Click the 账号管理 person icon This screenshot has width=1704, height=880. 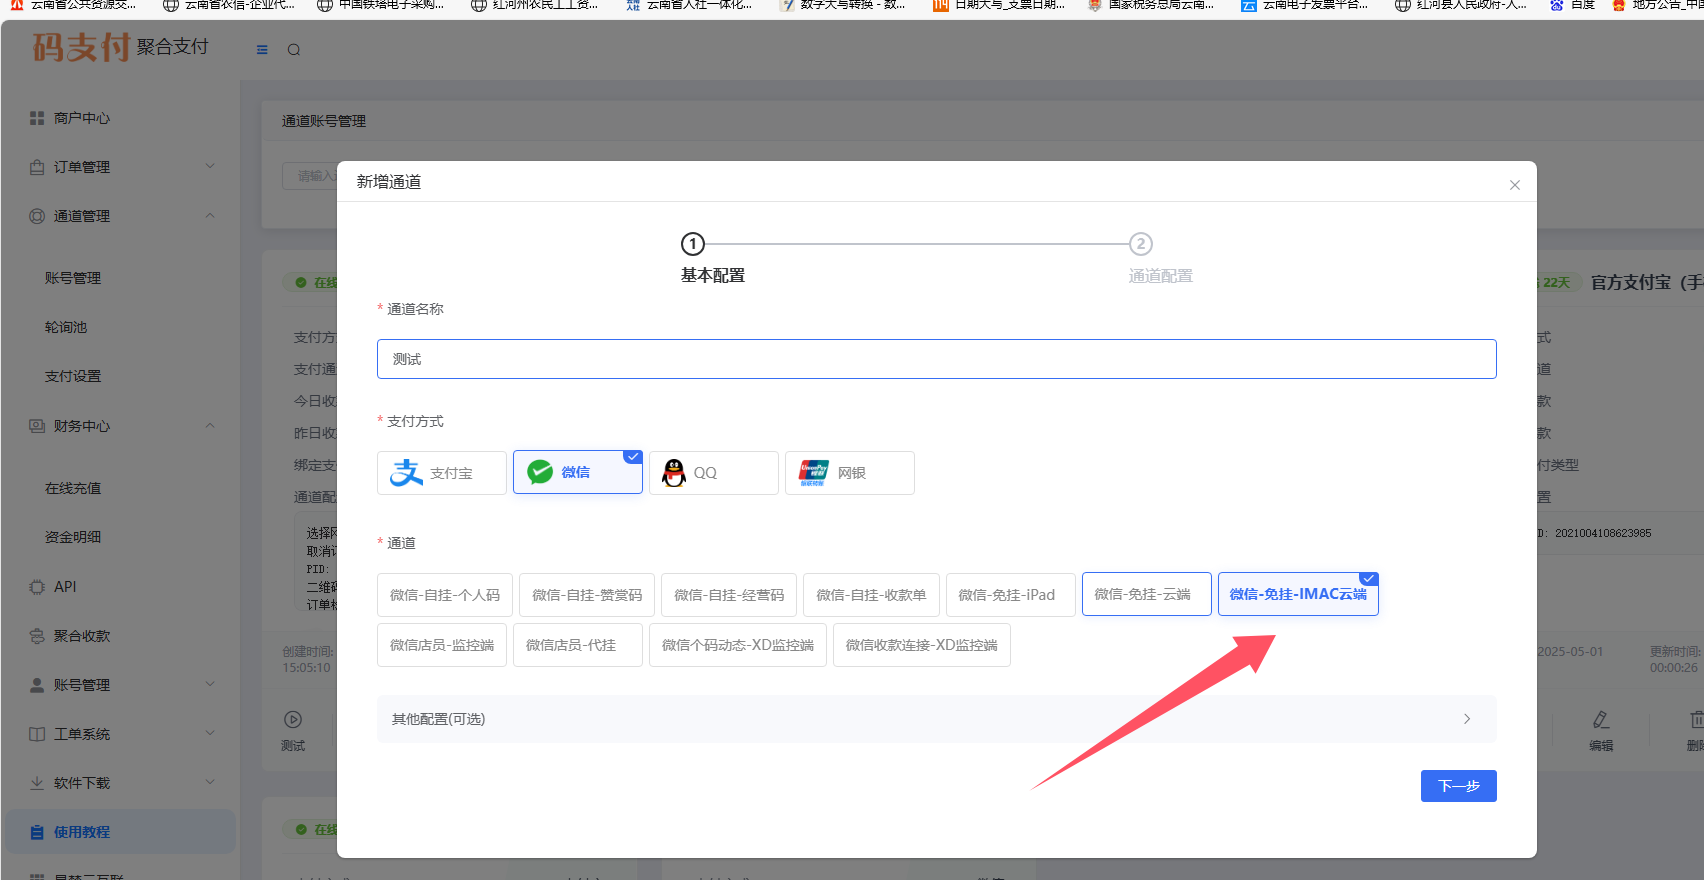point(37,685)
